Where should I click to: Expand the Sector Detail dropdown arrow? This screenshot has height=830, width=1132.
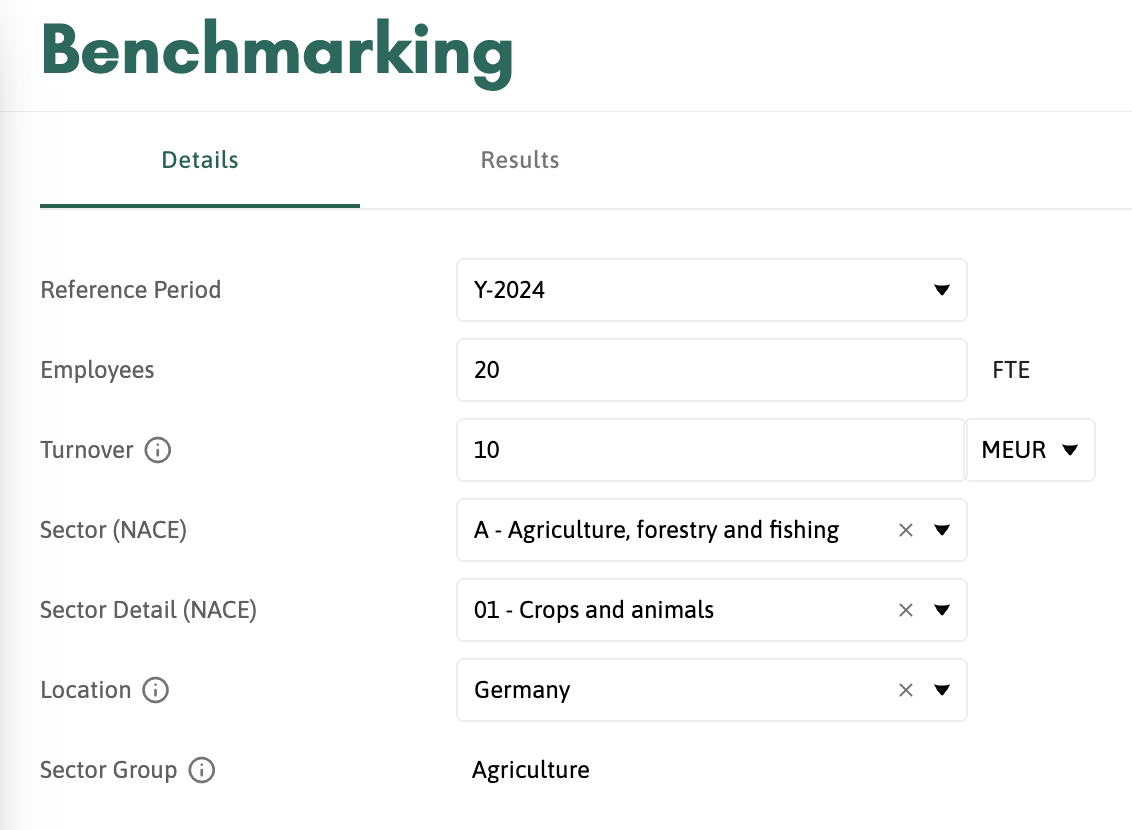pos(941,610)
